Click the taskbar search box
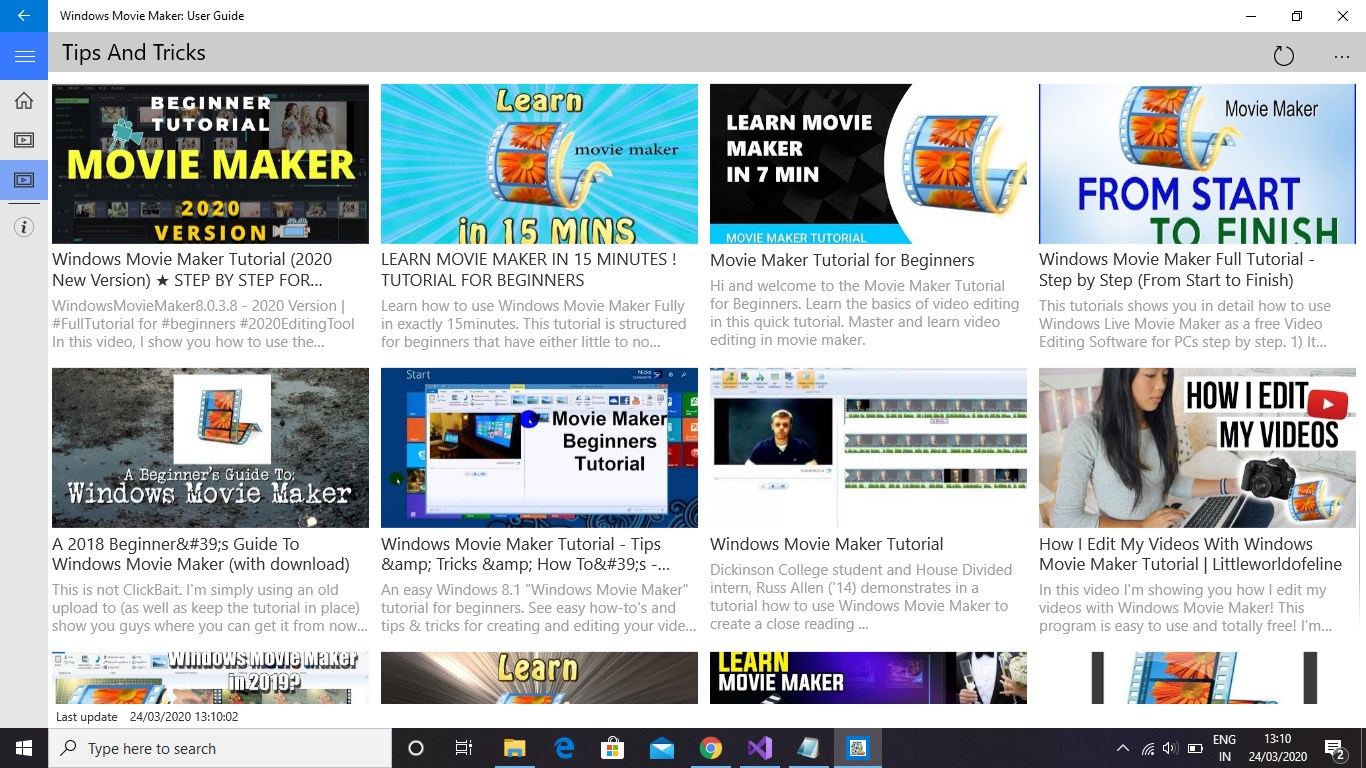Screen dimensions: 1366x768 pyautogui.click(x=220, y=748)
